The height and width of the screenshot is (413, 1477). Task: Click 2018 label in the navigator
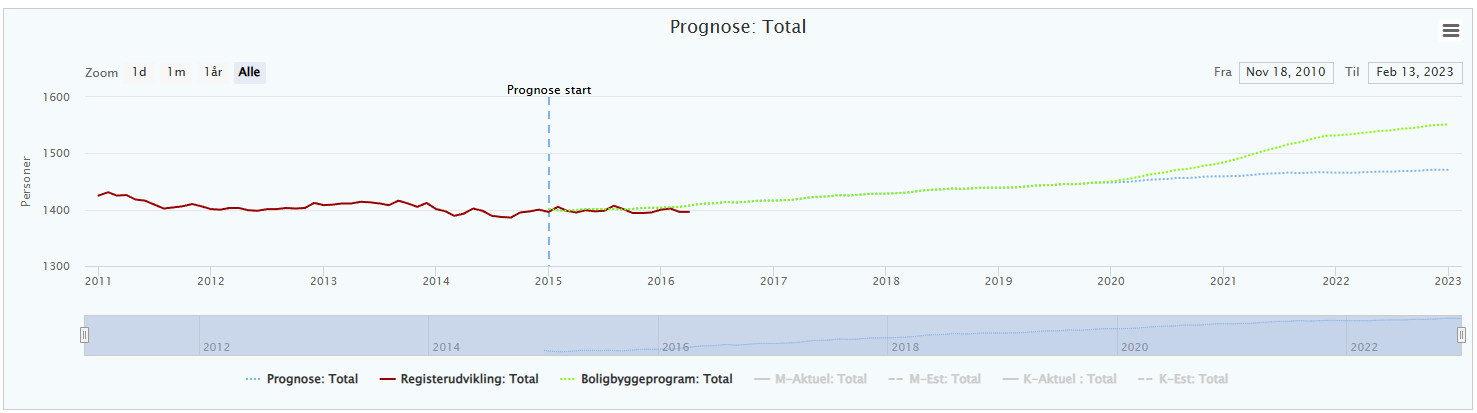pyautogui.click(x=905, y=347)
